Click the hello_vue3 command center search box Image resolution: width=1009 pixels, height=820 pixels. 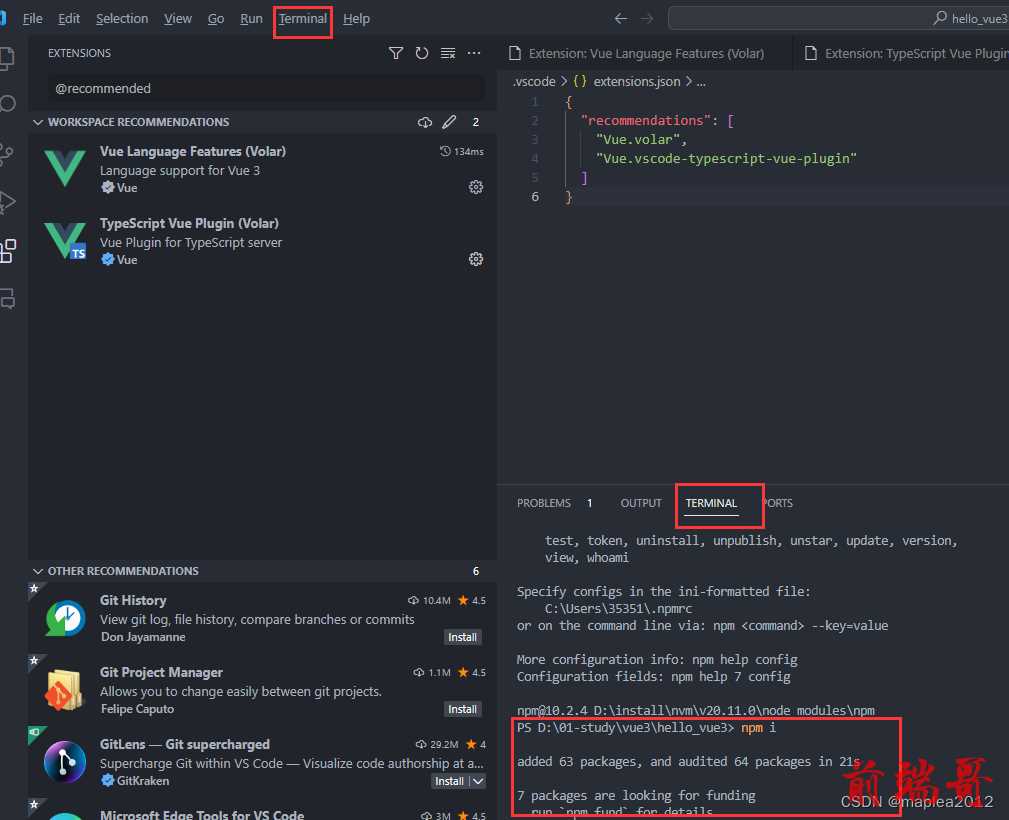[838, 18]
